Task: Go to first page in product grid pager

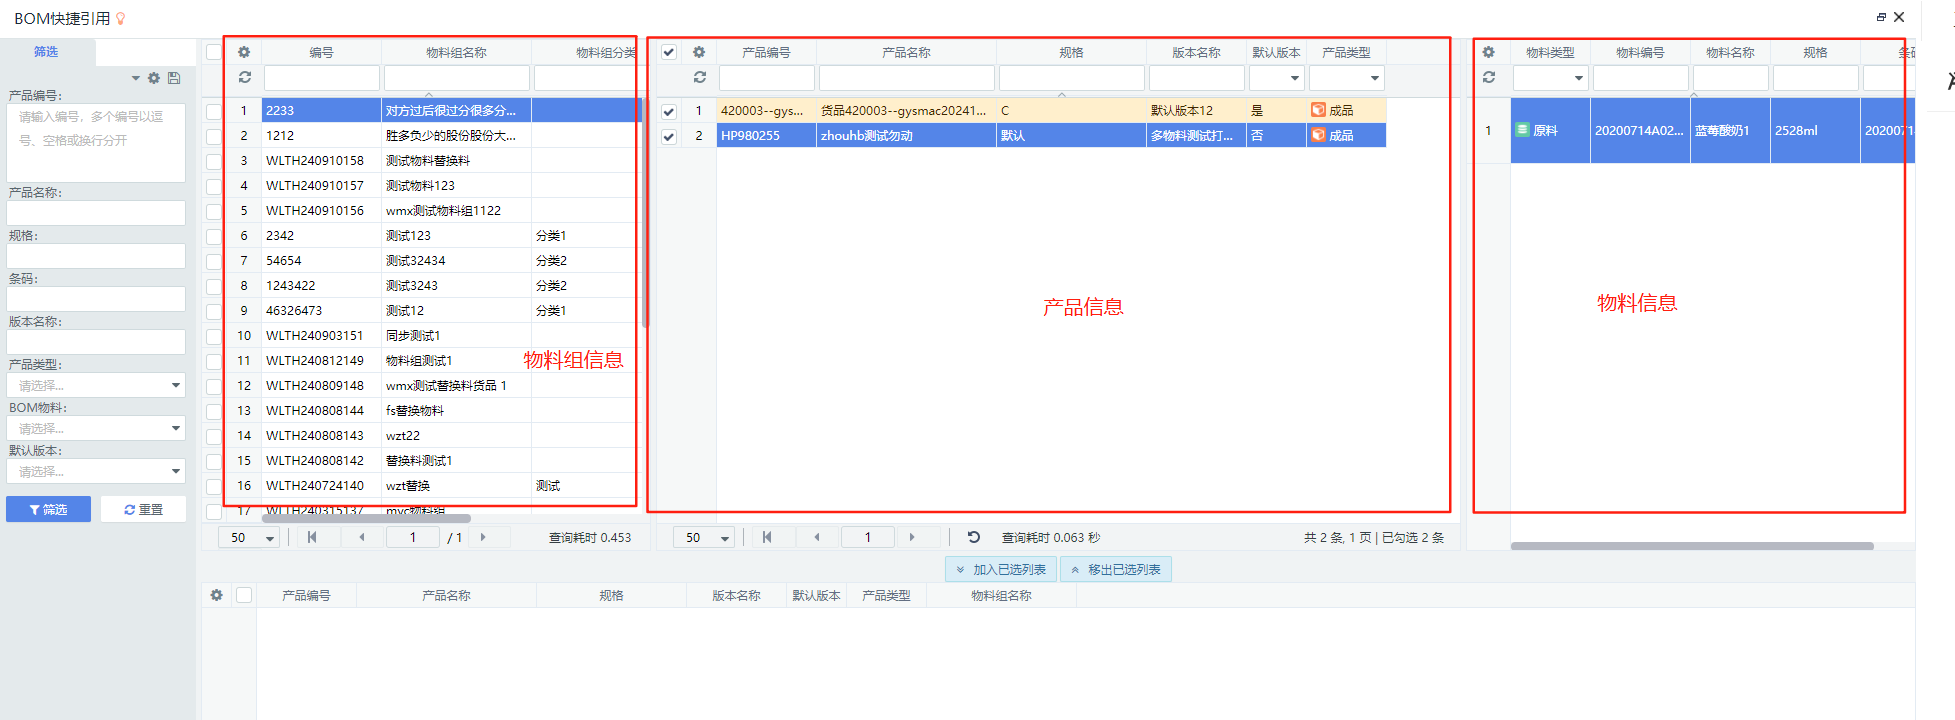Action: [x=767, y=537]
